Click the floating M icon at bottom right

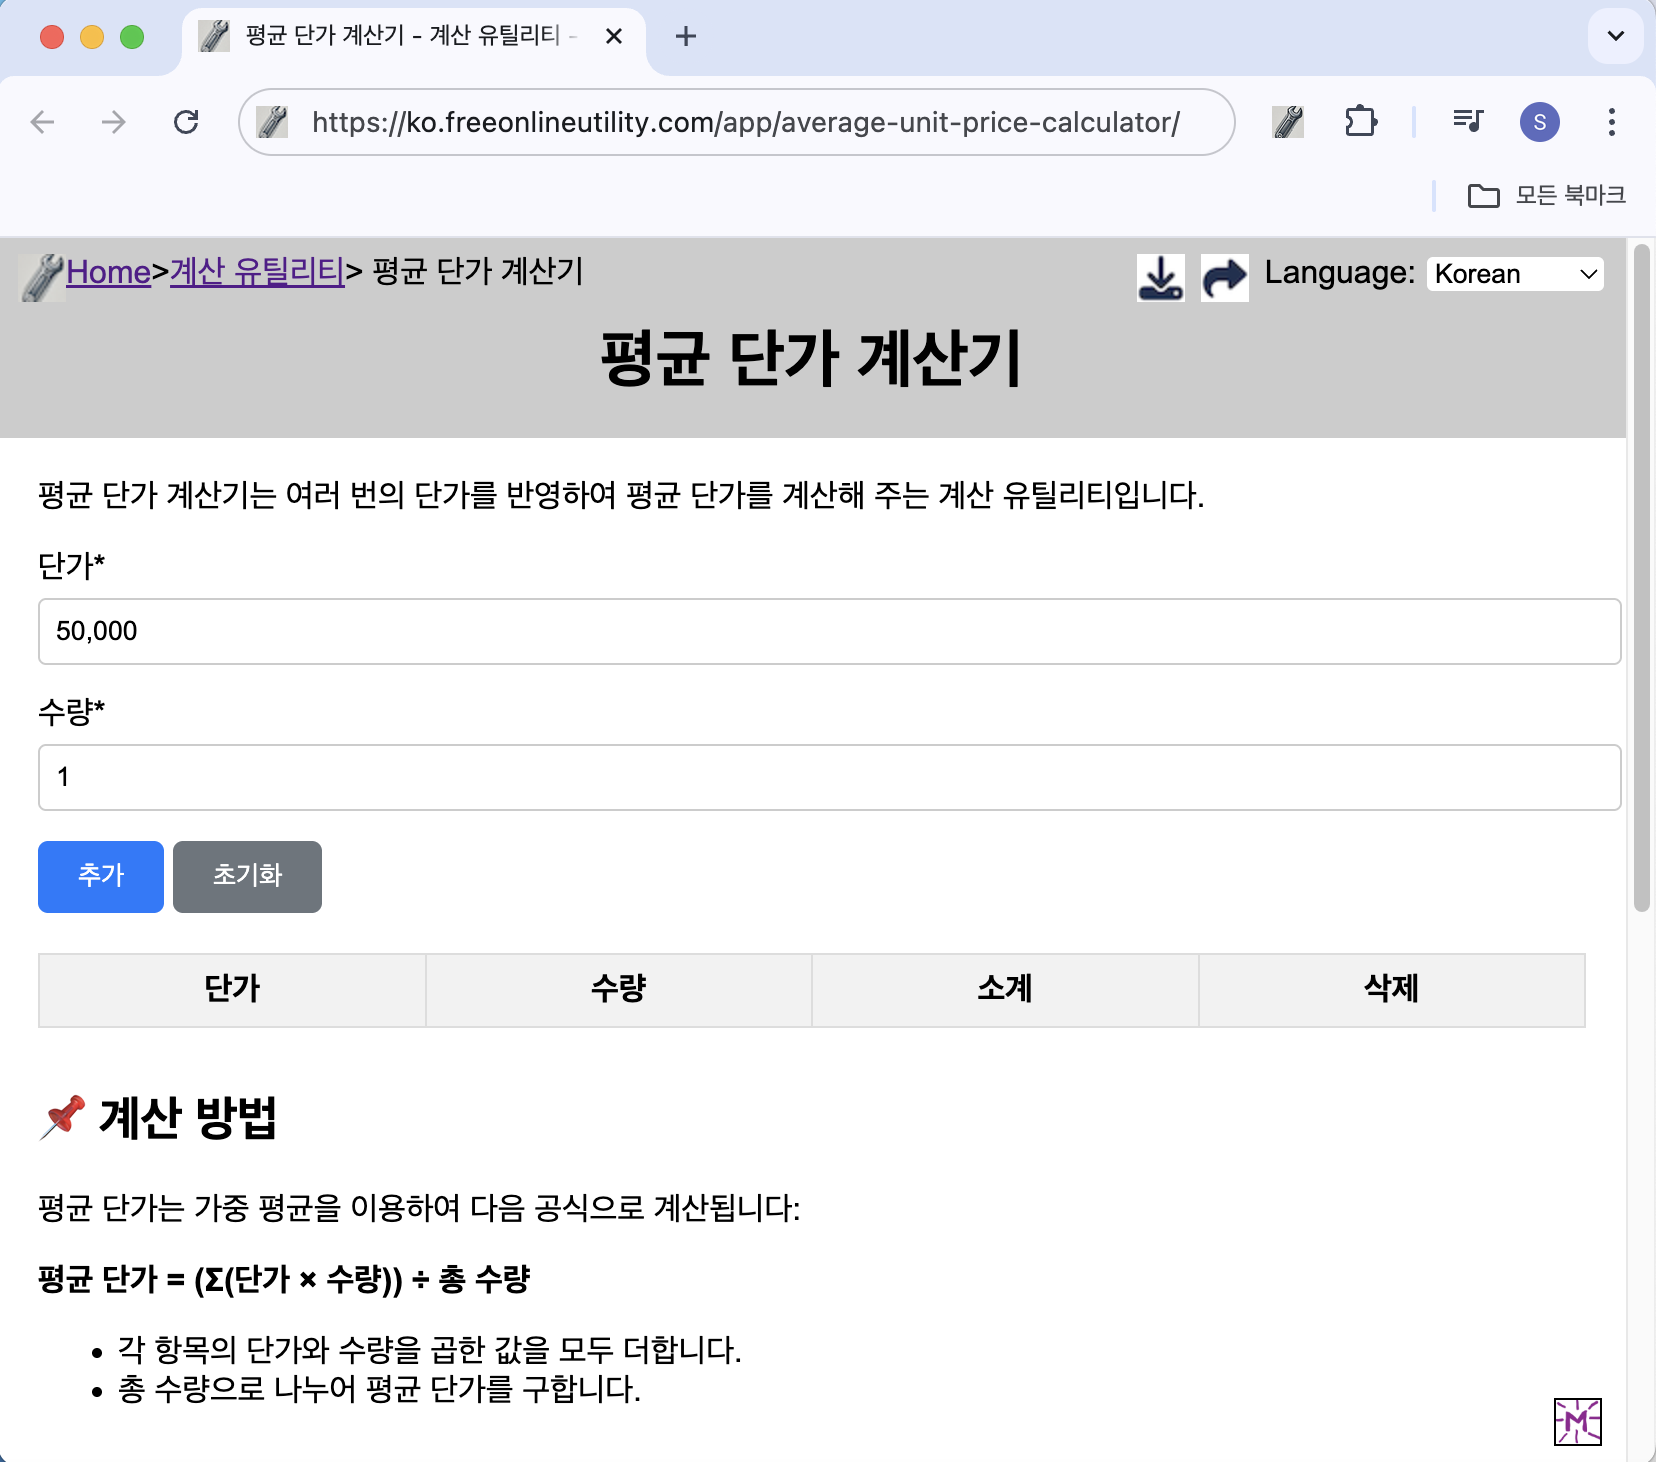click(x=1577, y=1421)
